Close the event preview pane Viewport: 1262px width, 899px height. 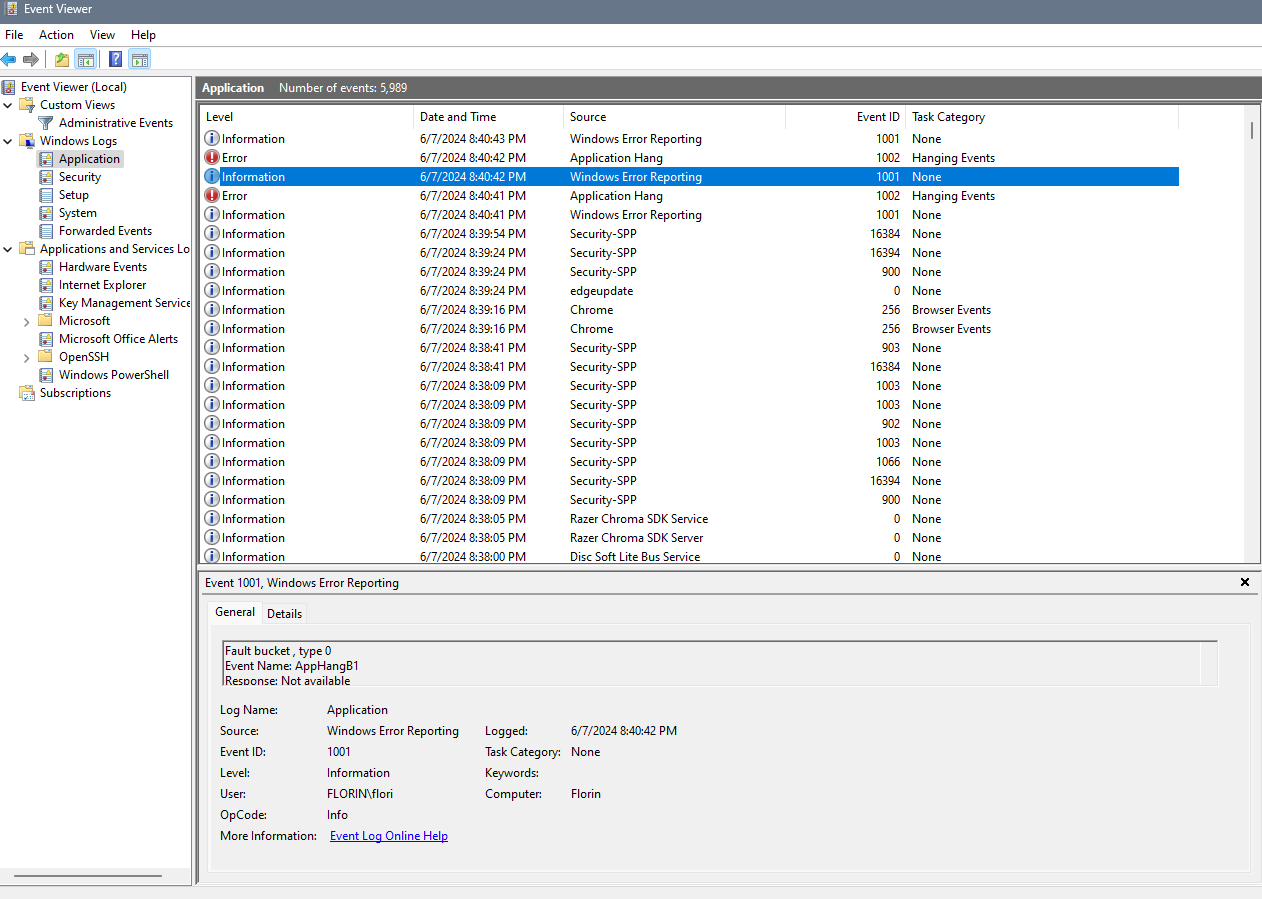point(1245,582)
